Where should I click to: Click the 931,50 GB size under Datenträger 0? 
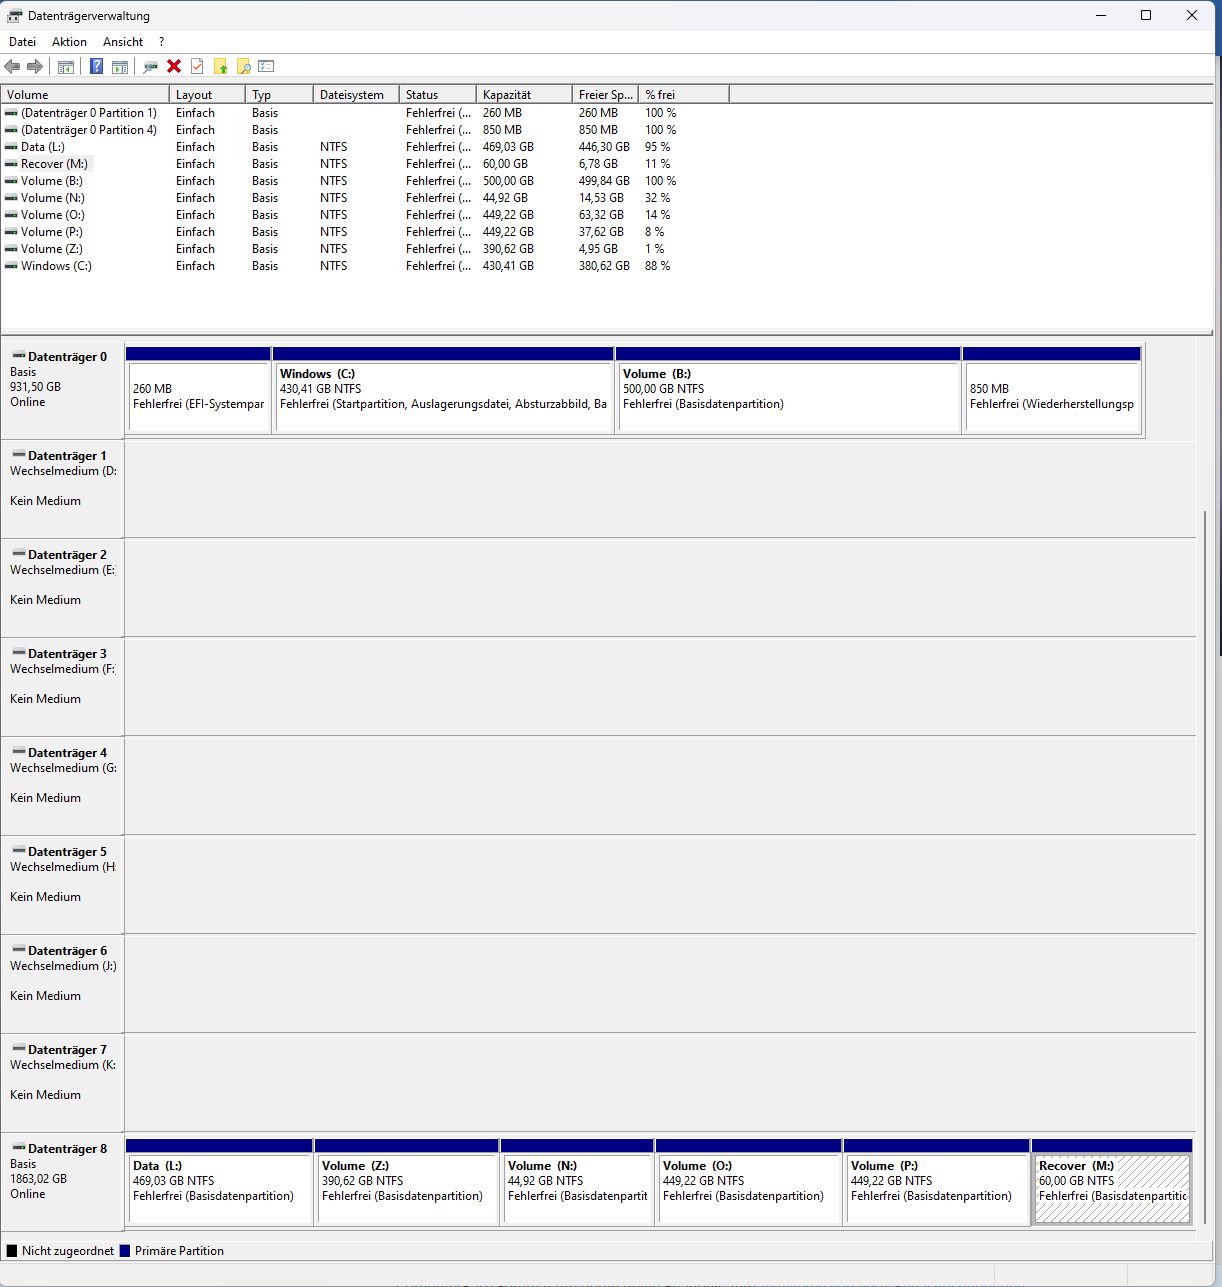[35, 387]
